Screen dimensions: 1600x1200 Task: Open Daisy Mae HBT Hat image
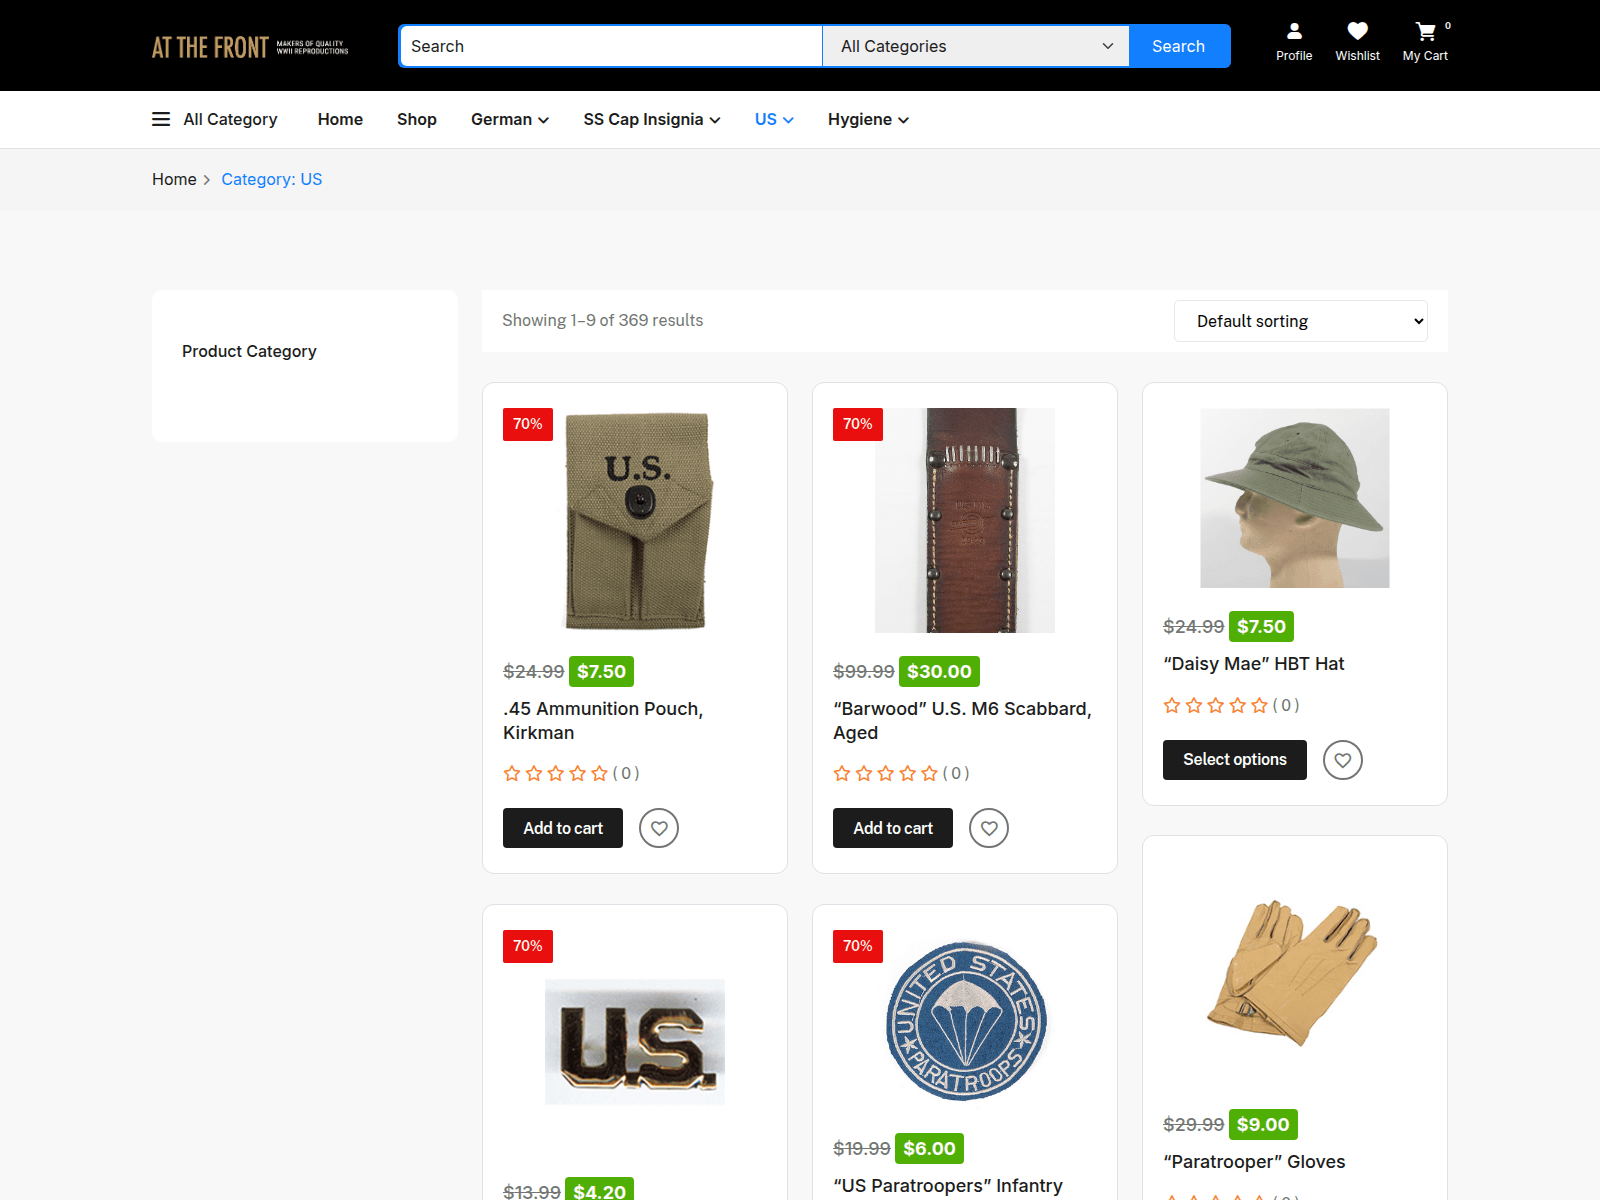point(1295,498)
